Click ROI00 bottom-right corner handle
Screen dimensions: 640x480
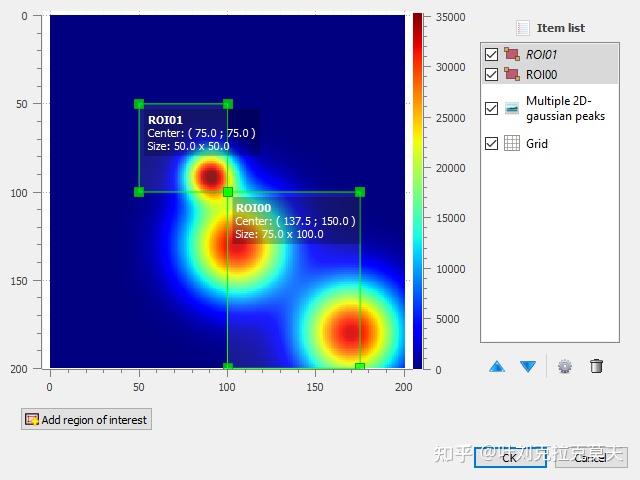tap(360, 366)
